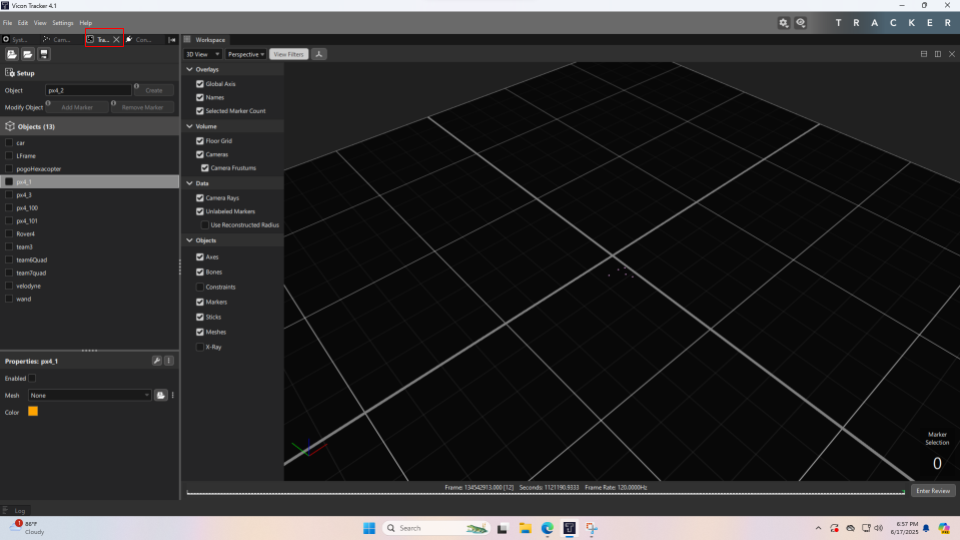Open the Settings menu
The height and width of the screenshot is (540, 960).
(x=62, y=23)
